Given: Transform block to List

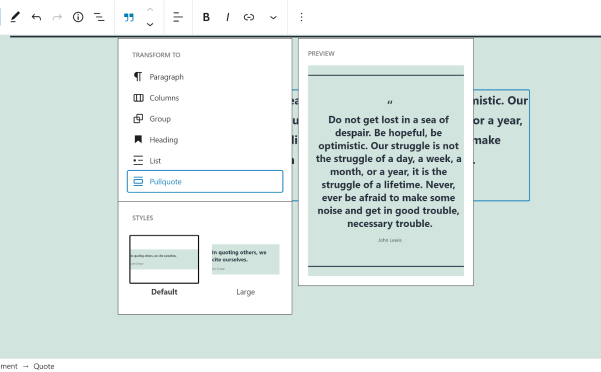Looking at the screenshot, I should (x=205, y=161).
